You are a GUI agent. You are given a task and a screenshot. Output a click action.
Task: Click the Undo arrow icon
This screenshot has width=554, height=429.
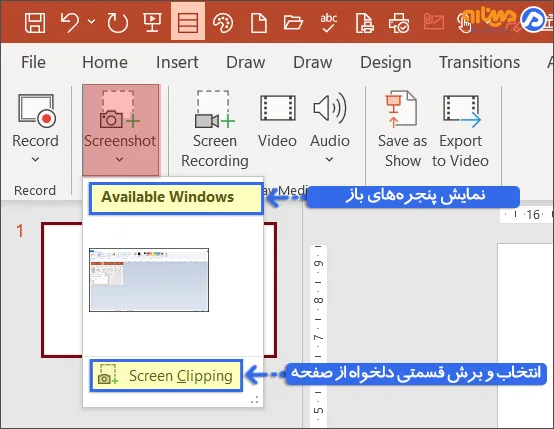(70, 23)
